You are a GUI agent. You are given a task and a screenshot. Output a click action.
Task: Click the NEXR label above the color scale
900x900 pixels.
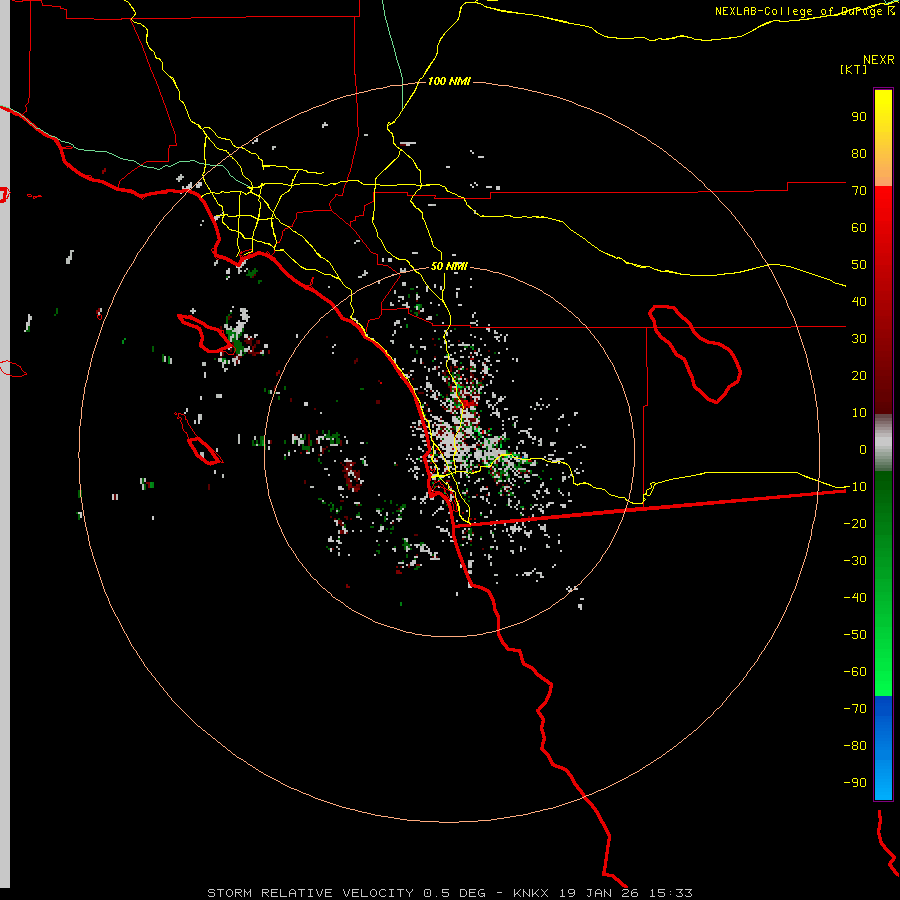coord(878,59)
